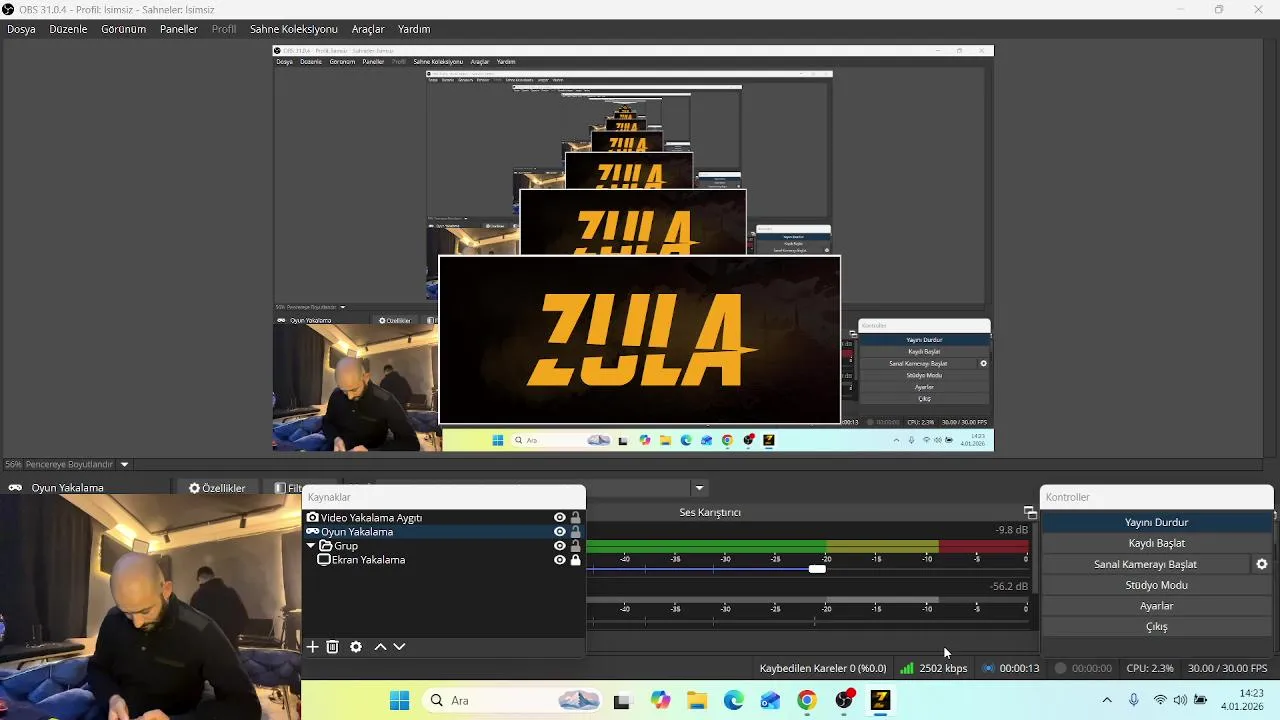The height and width of the screenshot is (720, 1280).
Task: Move the selected source down
Action: [x=399, y=647]
